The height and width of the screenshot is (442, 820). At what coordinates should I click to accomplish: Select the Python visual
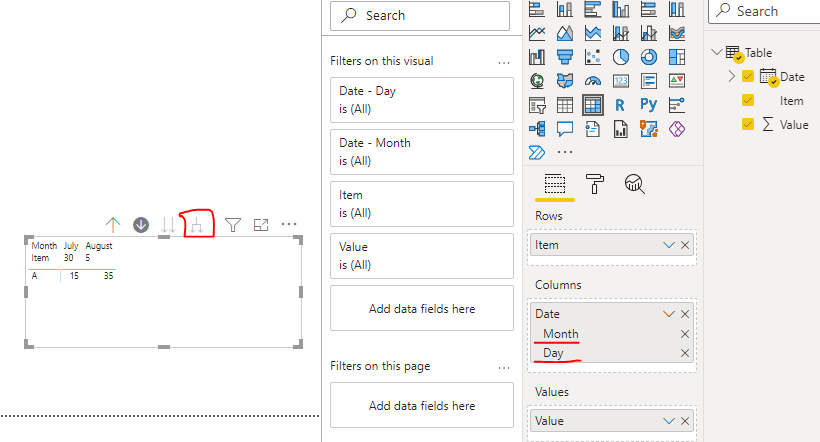tap(648, 105)
